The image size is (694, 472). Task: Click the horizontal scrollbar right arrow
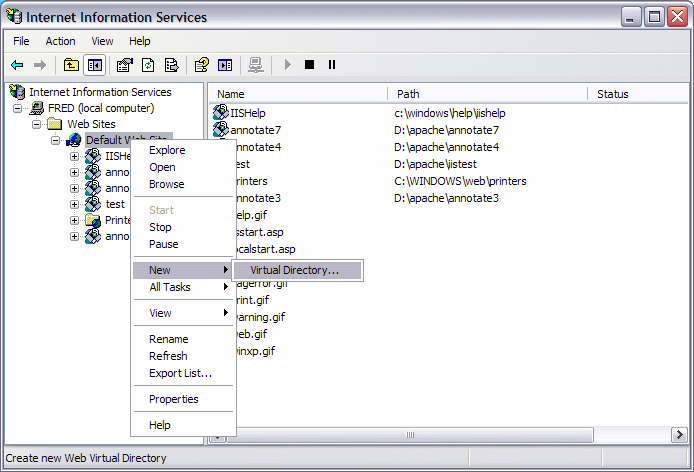click(x=679, y=435)
